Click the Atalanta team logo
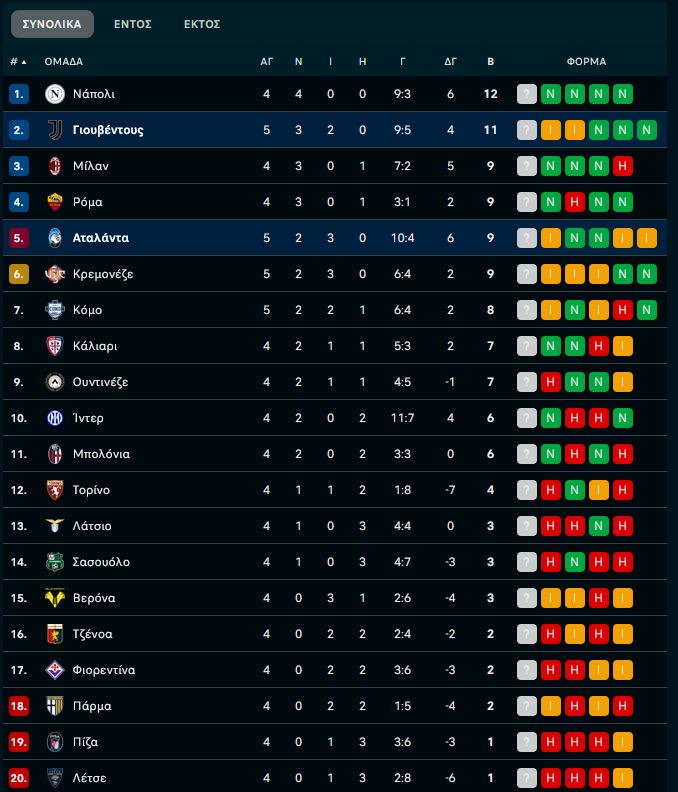Viewport: 678px width, 792px height. click(x=55, y=238)
